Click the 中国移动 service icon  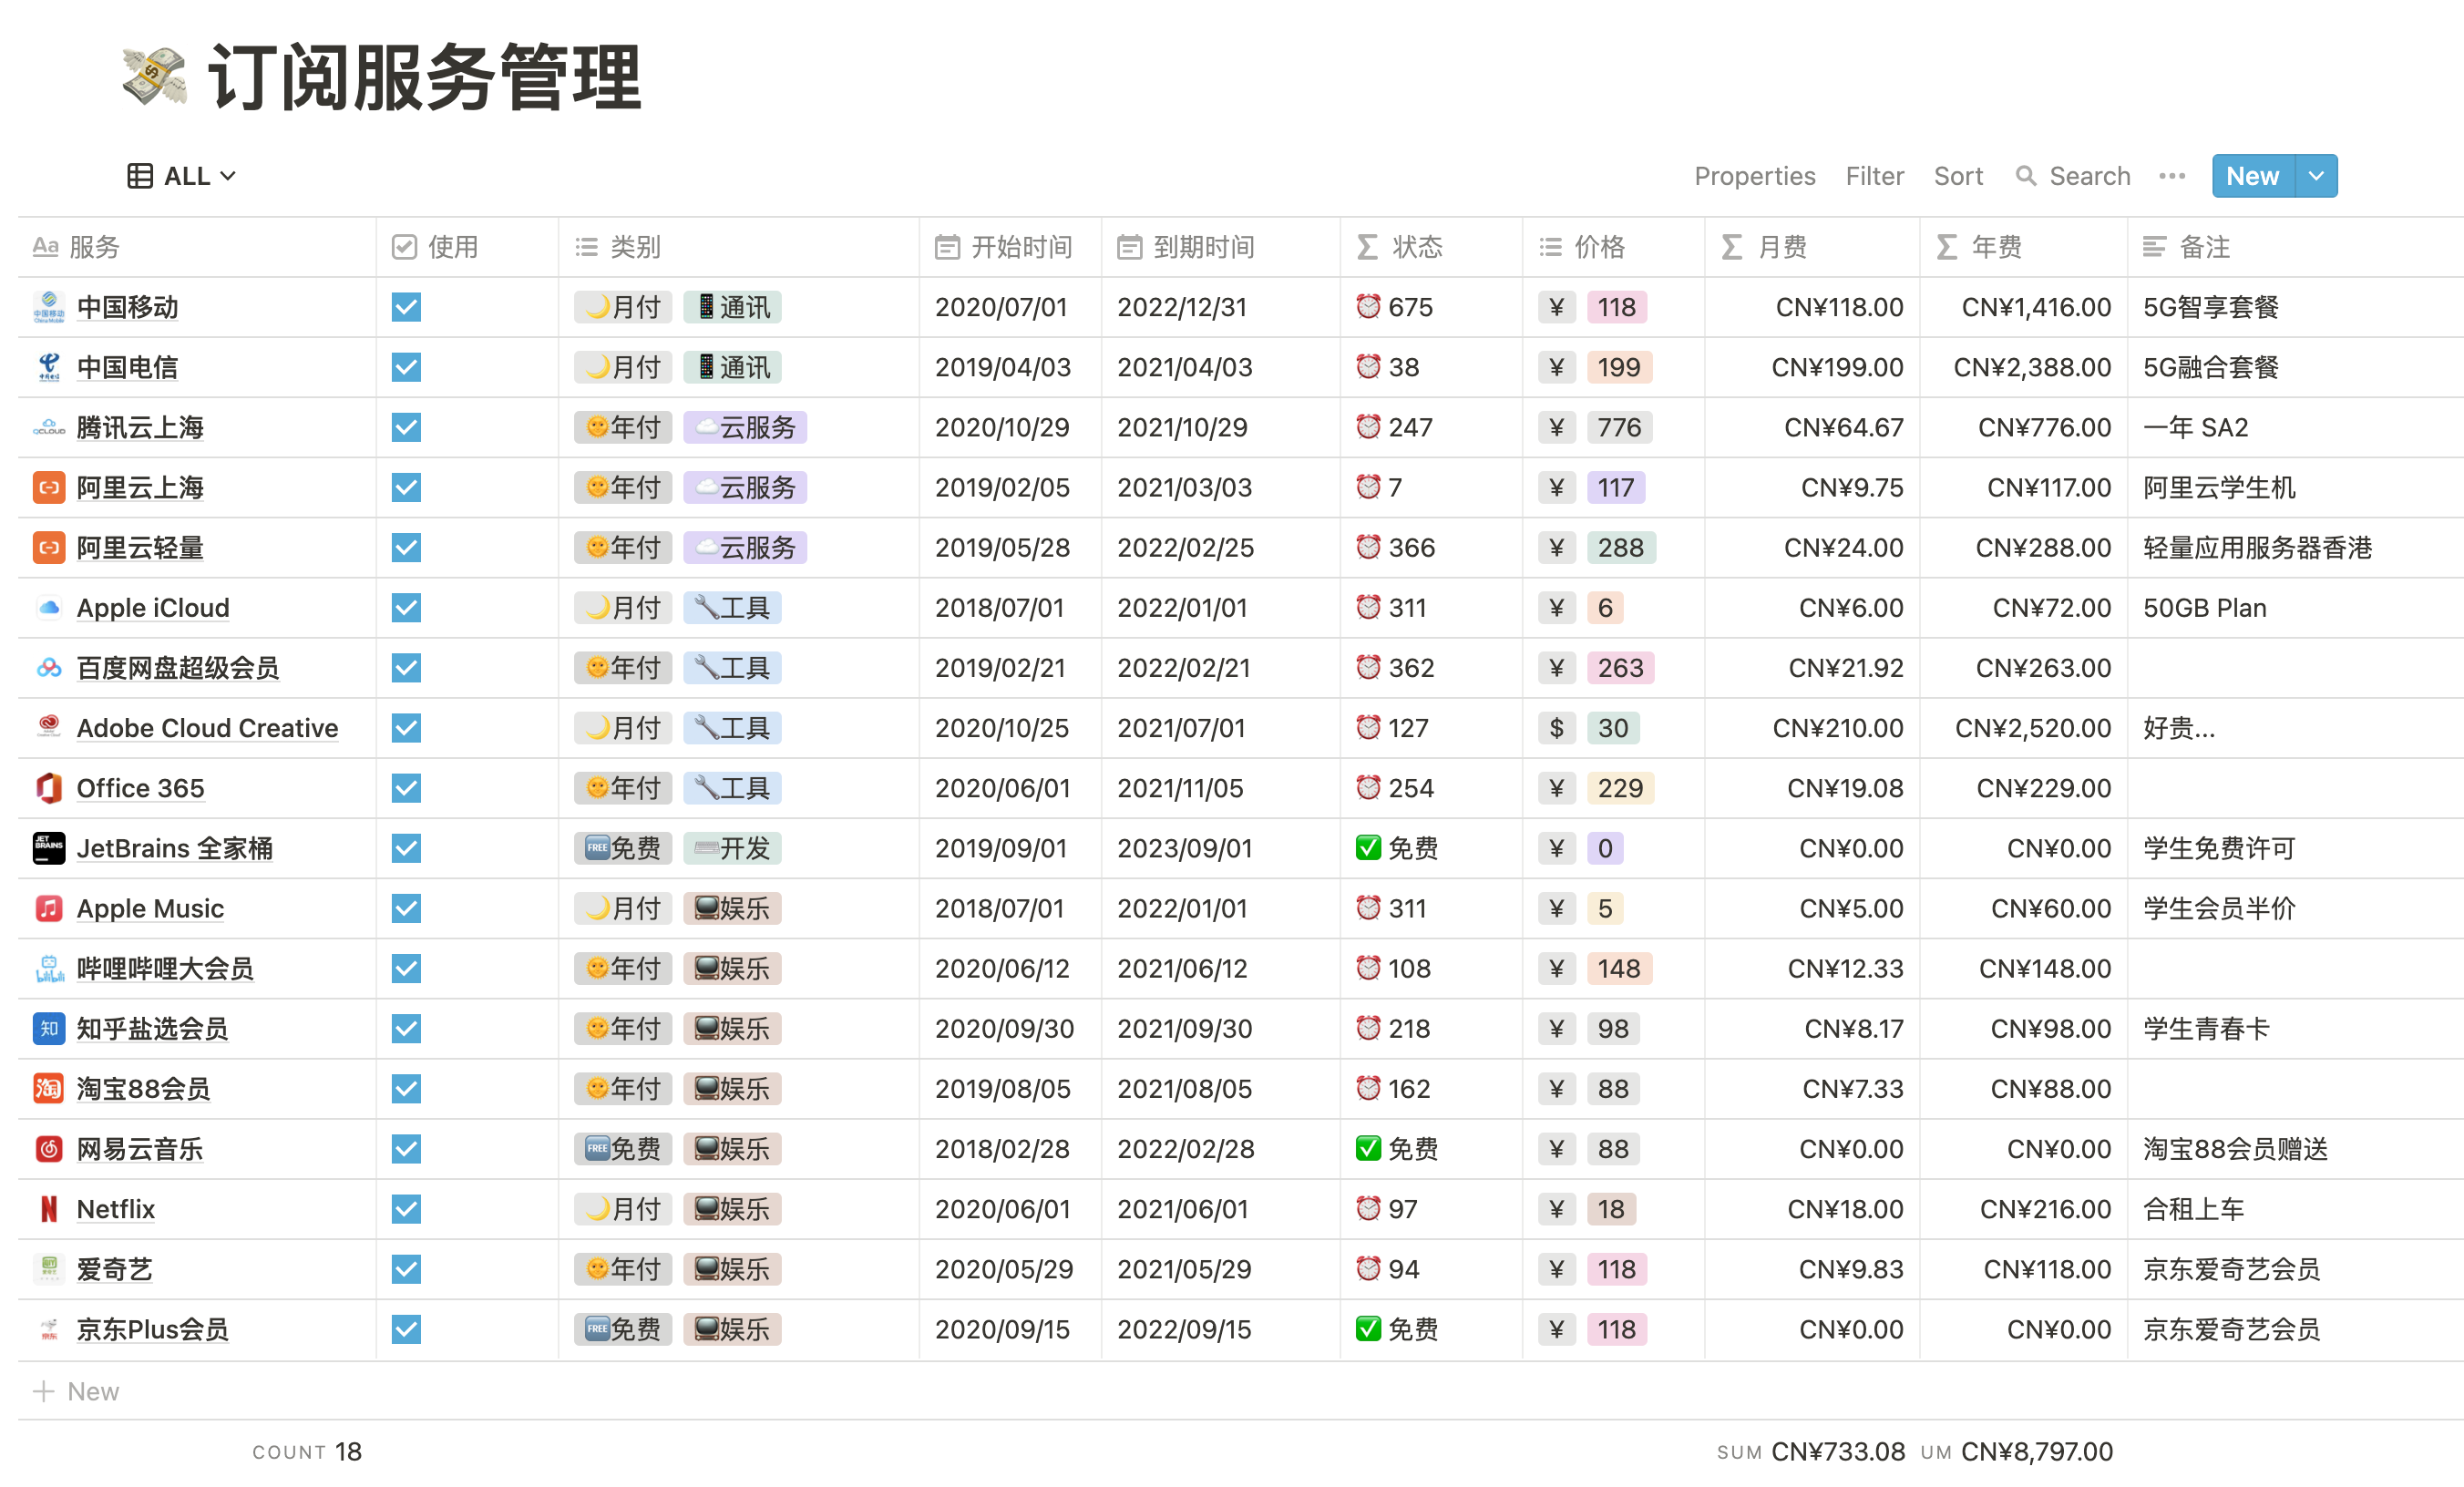pos(48,307)
